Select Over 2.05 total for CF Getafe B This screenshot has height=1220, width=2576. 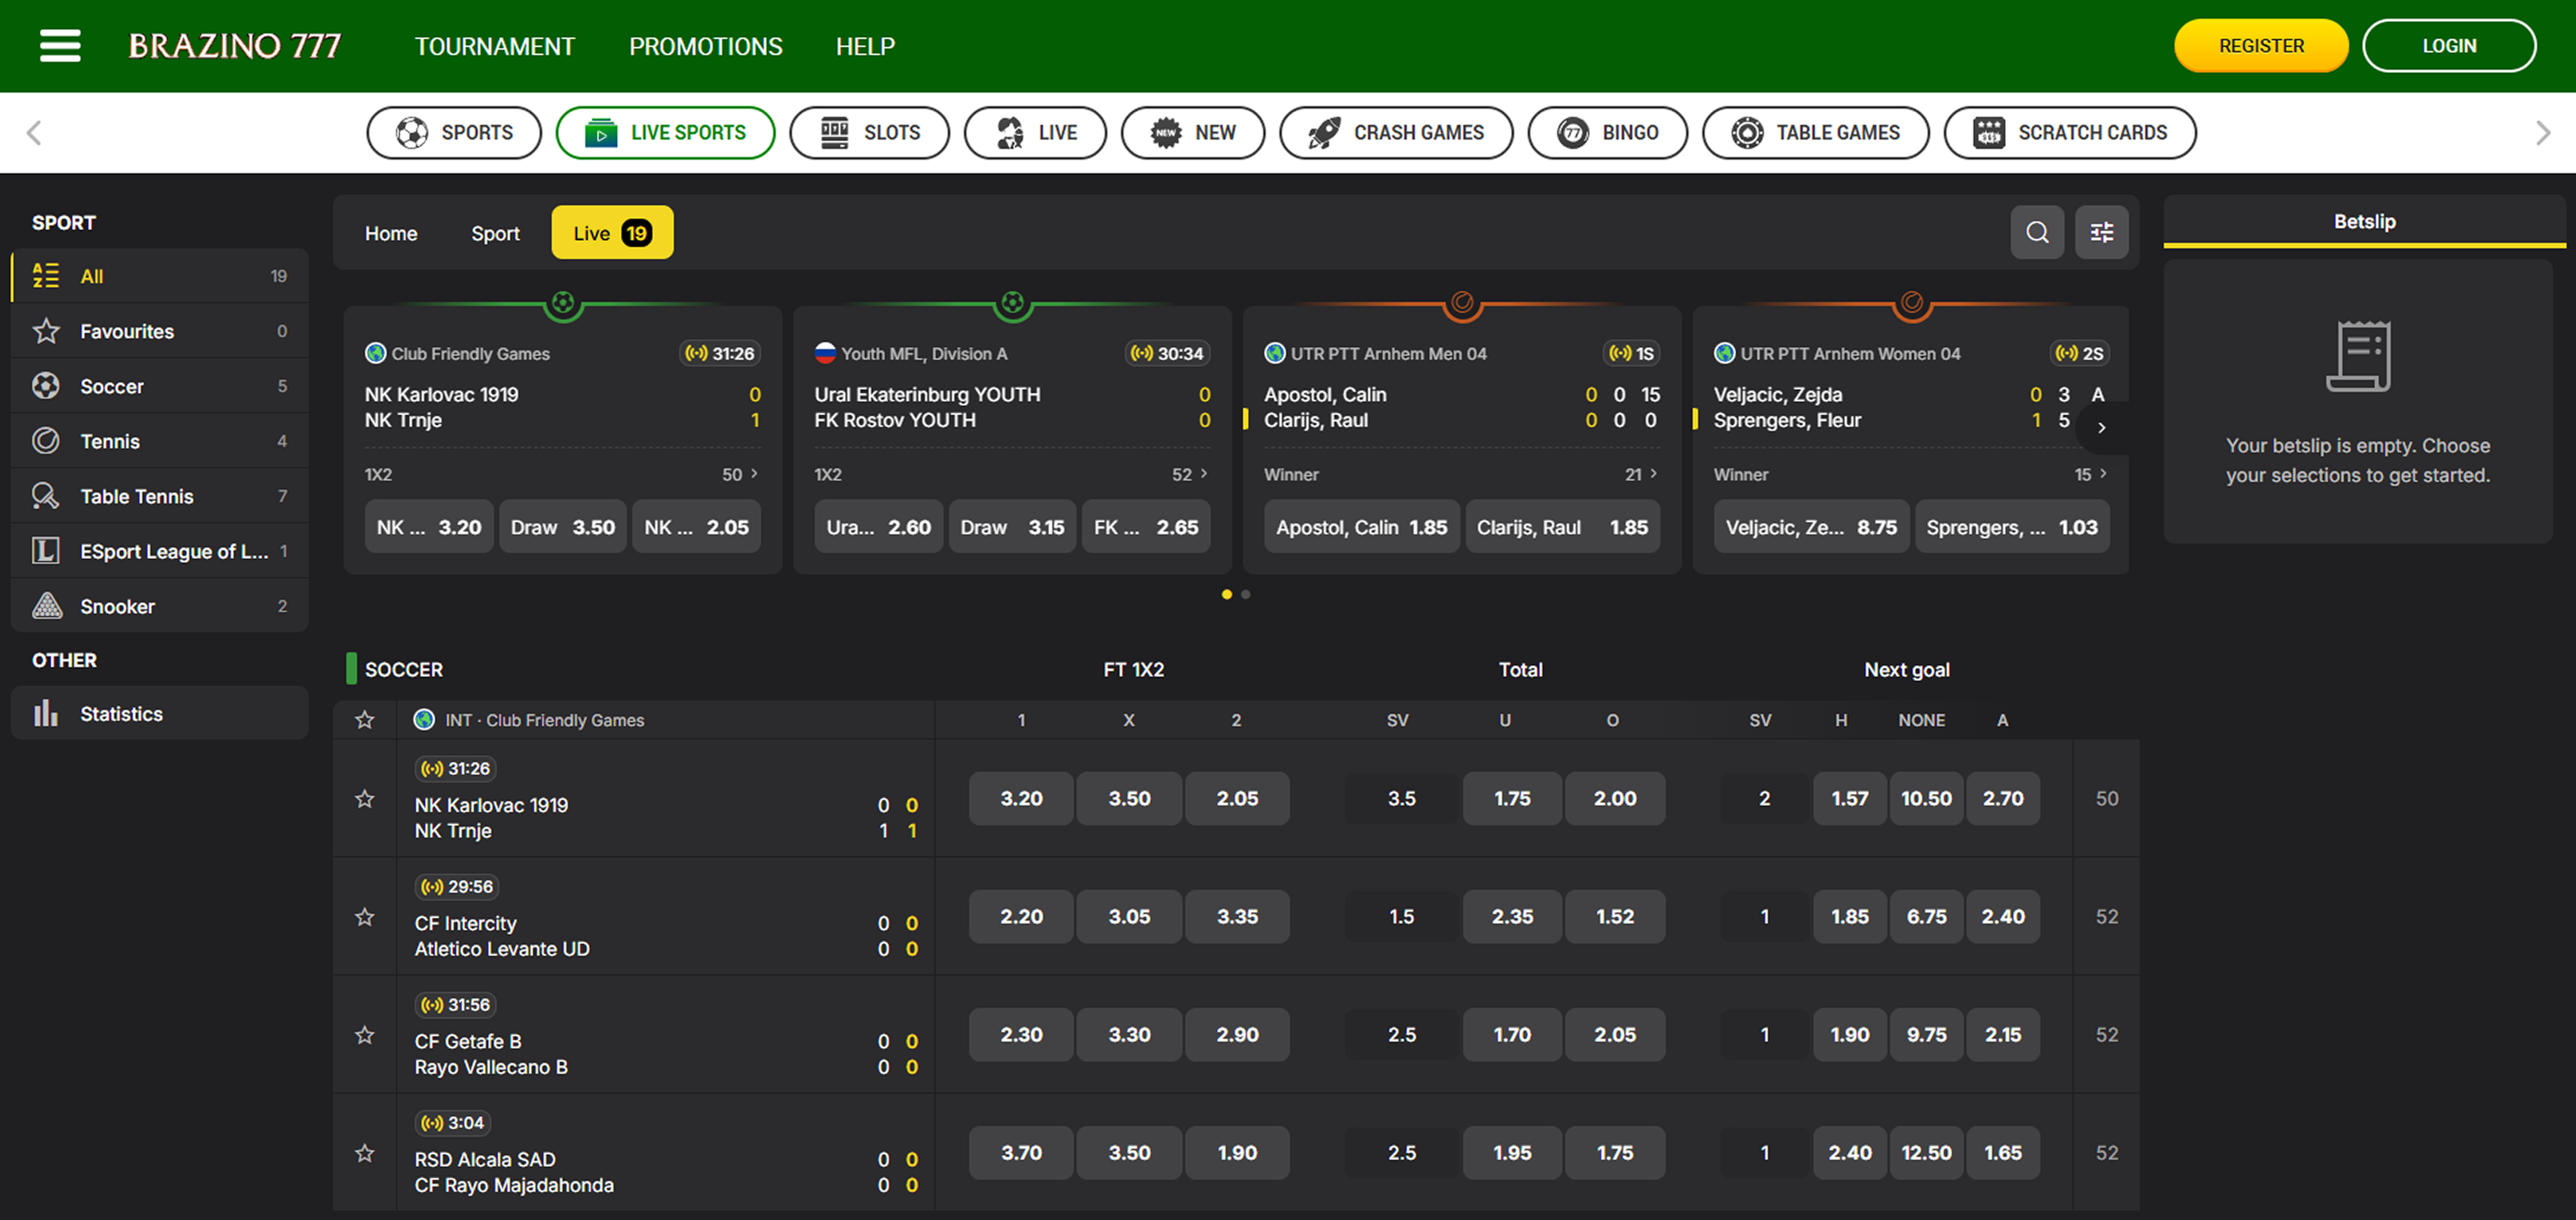click(1615, 1034)
